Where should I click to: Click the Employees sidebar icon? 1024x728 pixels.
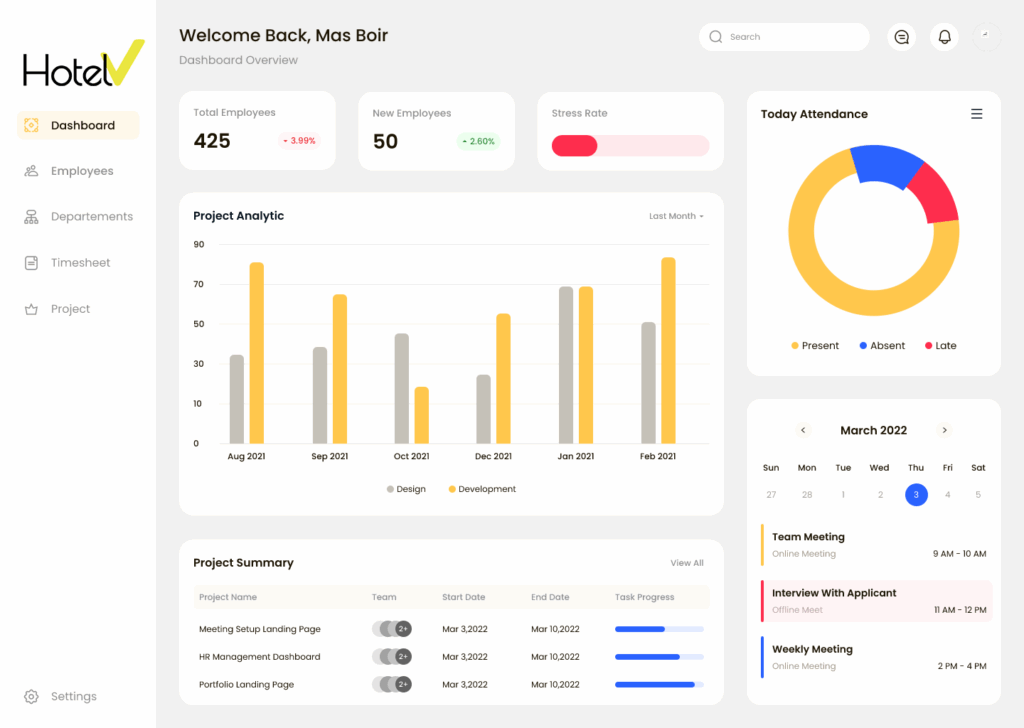[x=31, y=171]
